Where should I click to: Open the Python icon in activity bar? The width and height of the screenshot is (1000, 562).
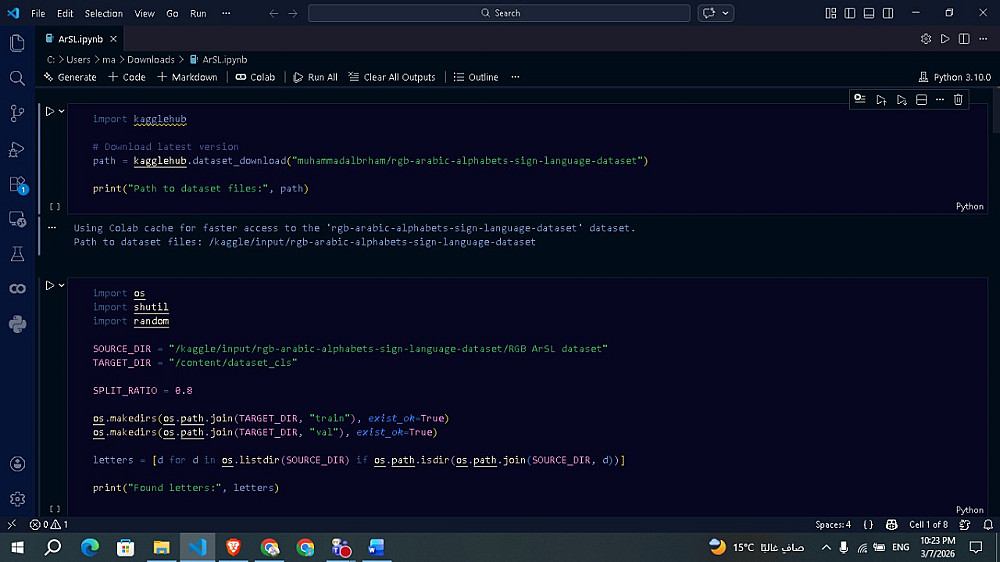pos(16,323)
